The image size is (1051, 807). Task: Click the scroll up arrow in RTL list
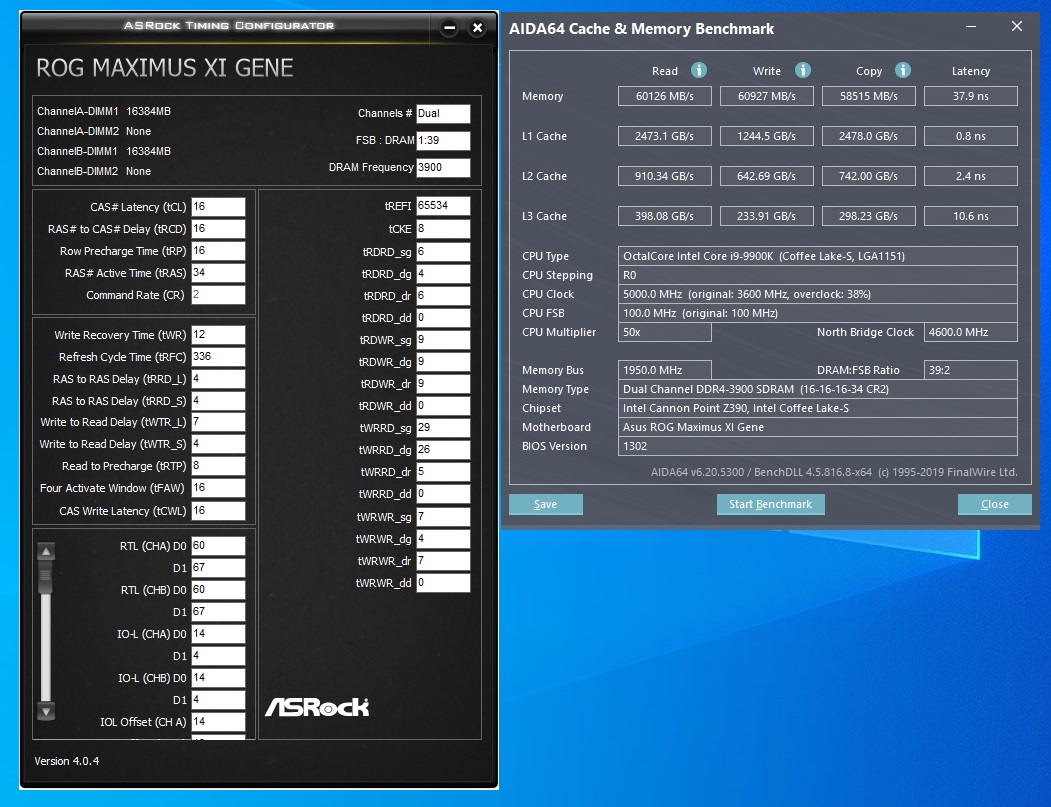click(x=46, y=552)
